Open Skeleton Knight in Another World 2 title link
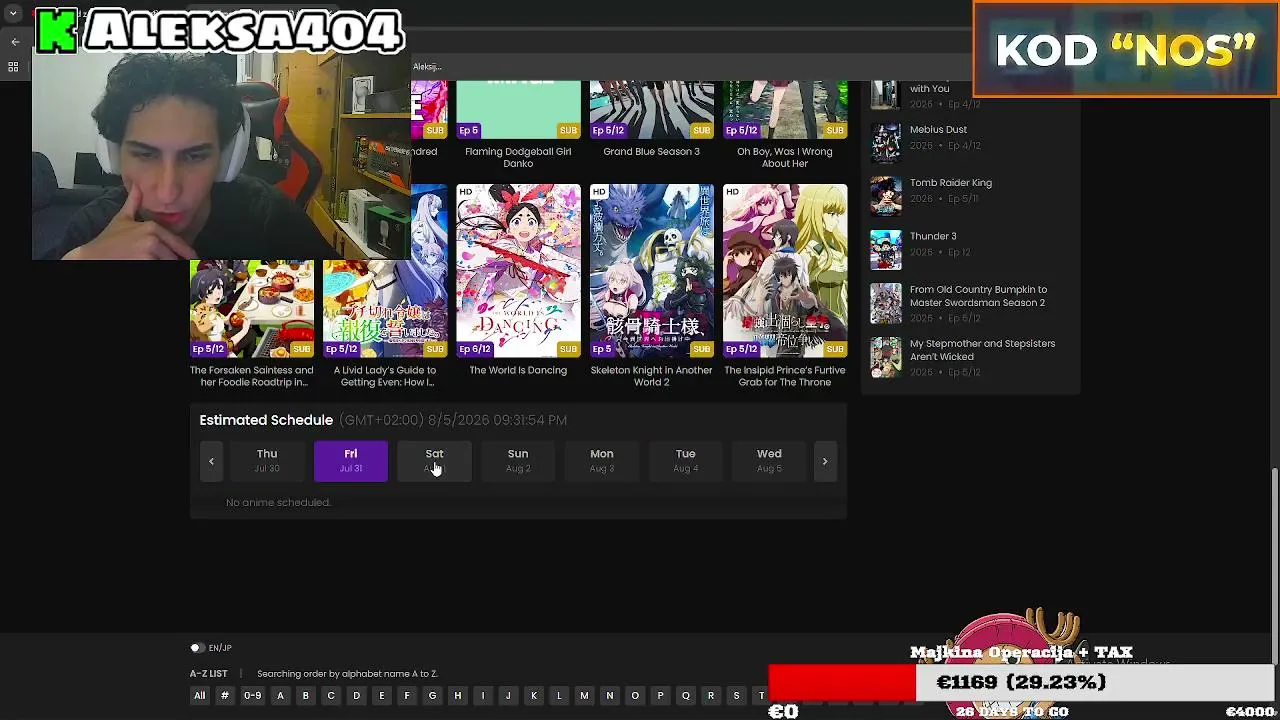This screenshot has width=1280, height=720. click(652, 376)
